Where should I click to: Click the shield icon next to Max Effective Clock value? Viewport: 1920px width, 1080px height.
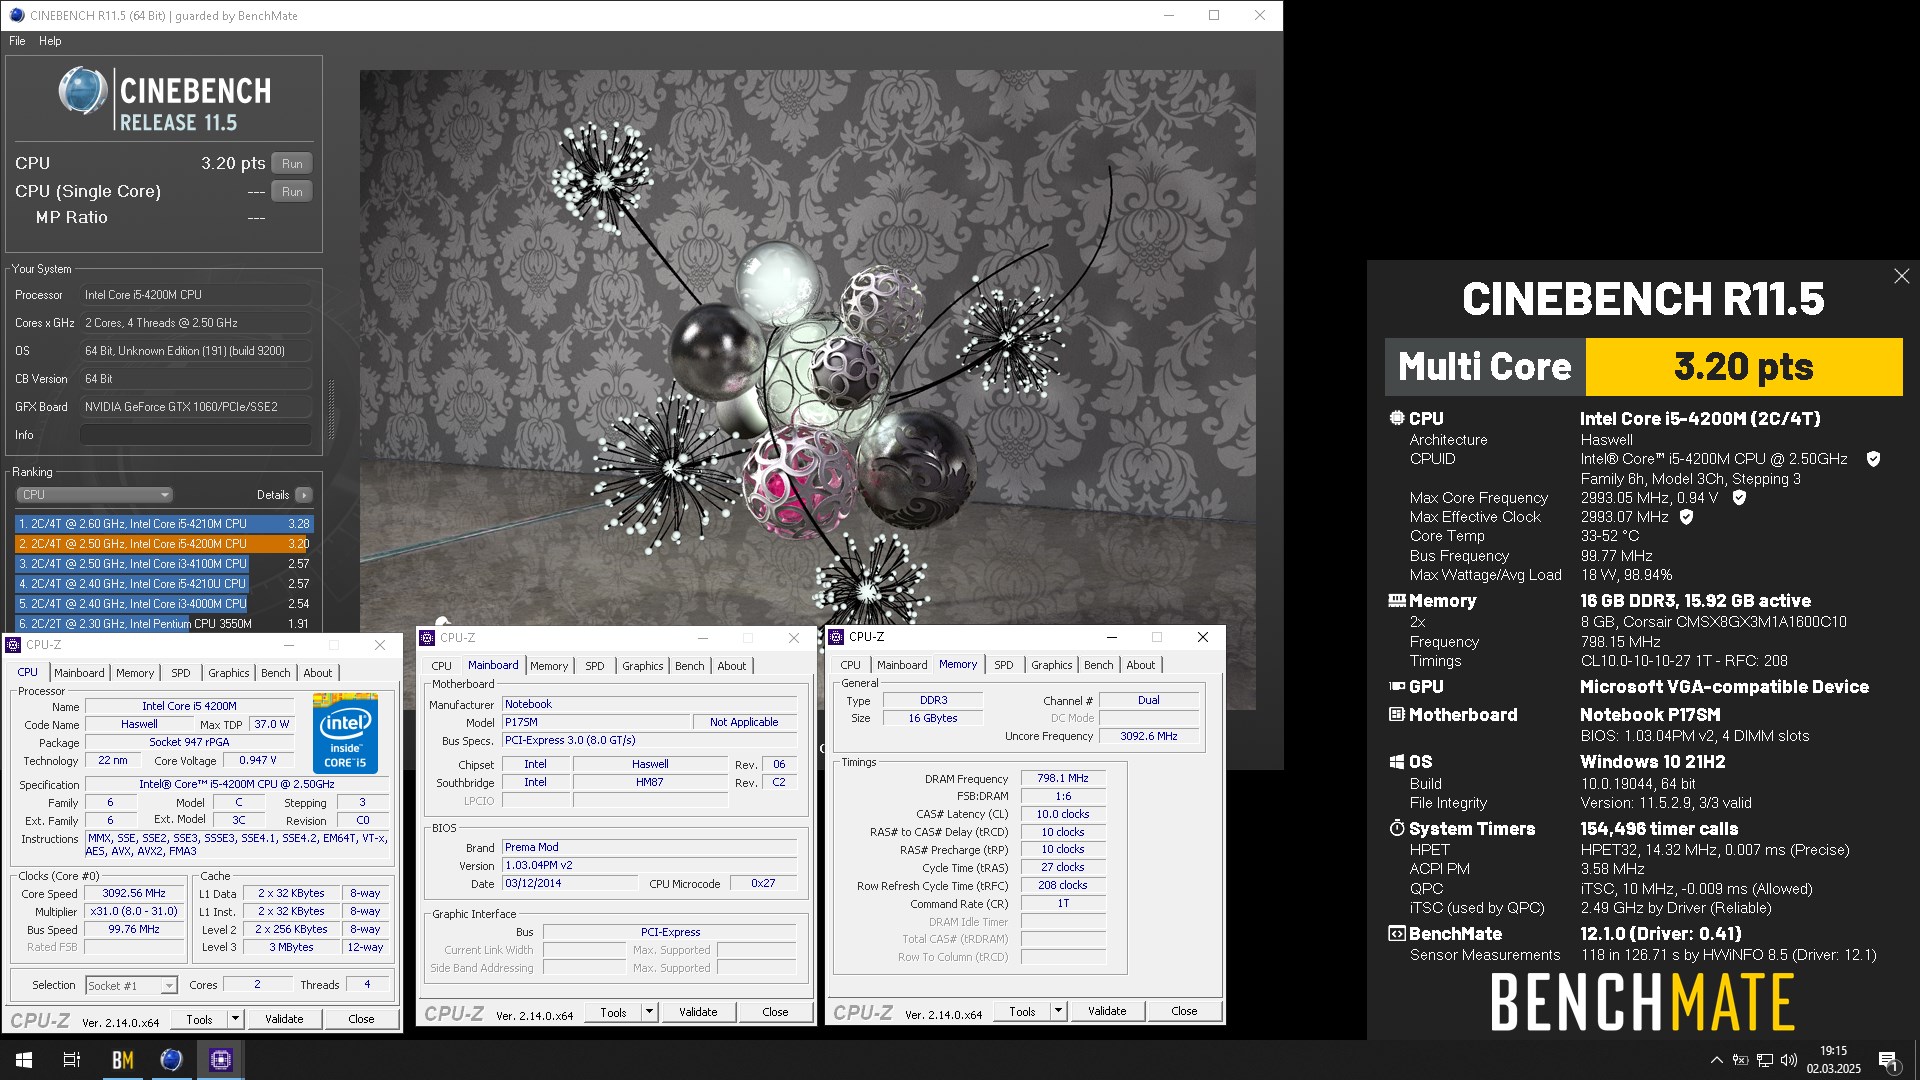pos(1686,517)
